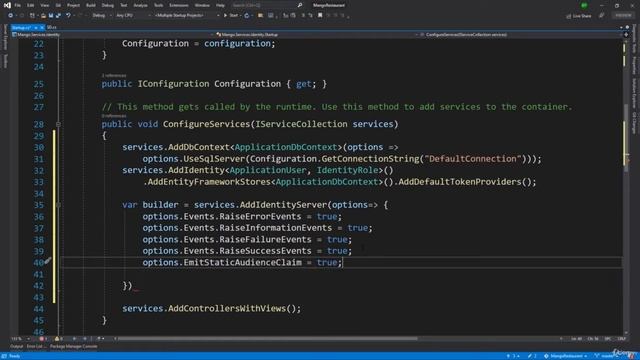Open the Test menu

click(124, 5)
